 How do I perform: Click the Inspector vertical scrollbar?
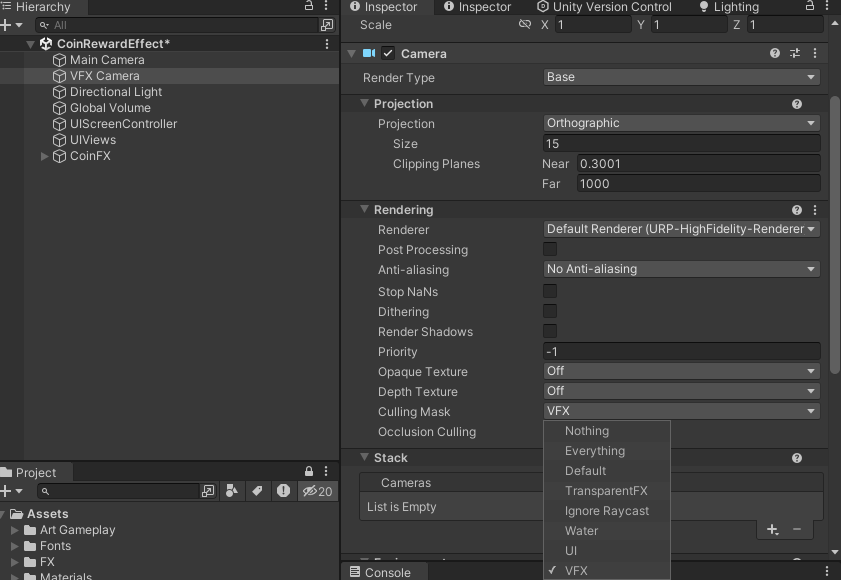(x=835, y=234)
